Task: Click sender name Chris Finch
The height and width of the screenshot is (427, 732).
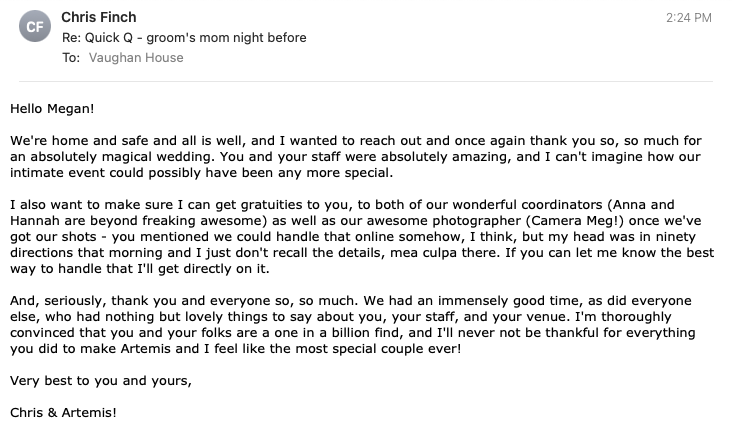Action: tap(100, 18)
